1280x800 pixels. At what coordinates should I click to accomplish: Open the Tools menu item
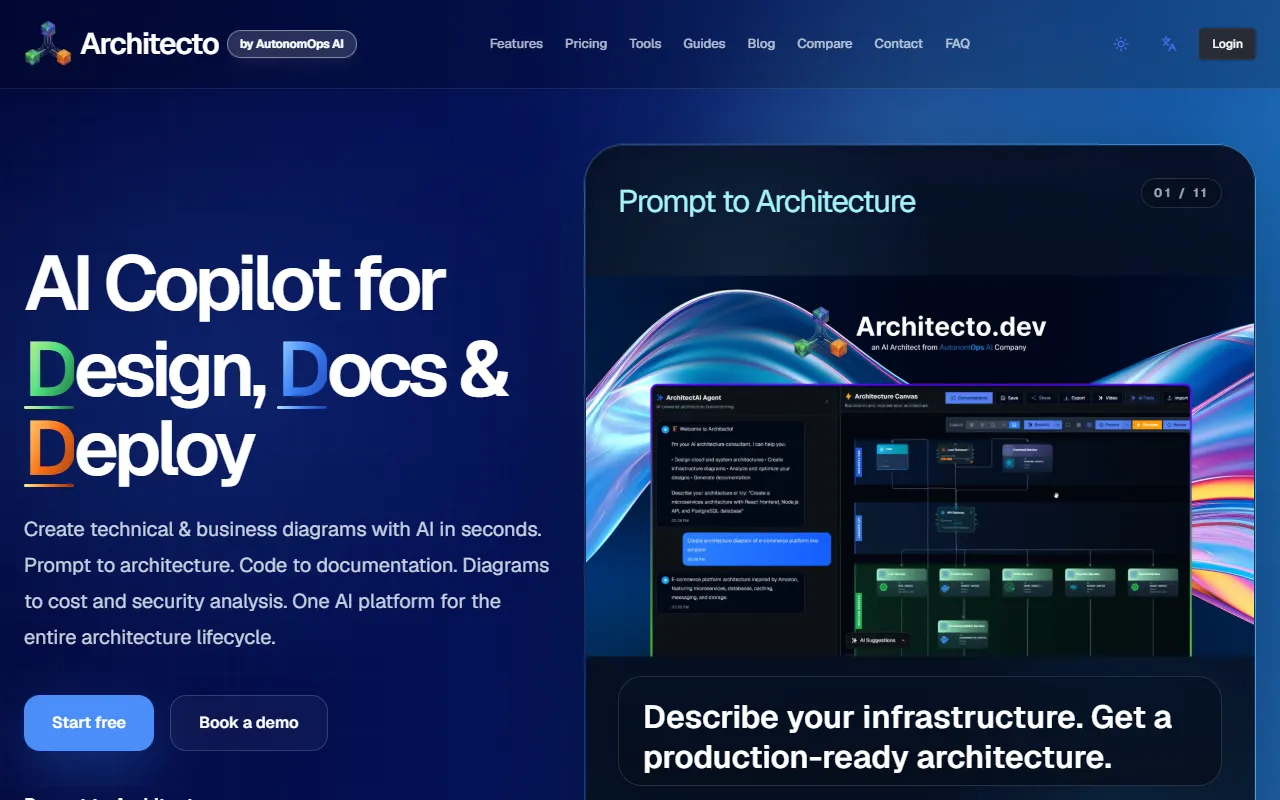click(645, 44)
